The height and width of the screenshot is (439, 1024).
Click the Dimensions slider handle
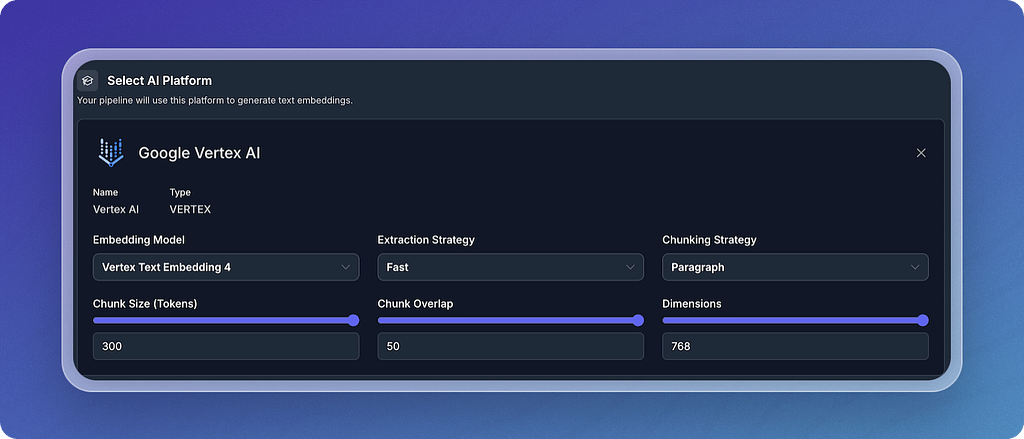[x=923, y=320]
